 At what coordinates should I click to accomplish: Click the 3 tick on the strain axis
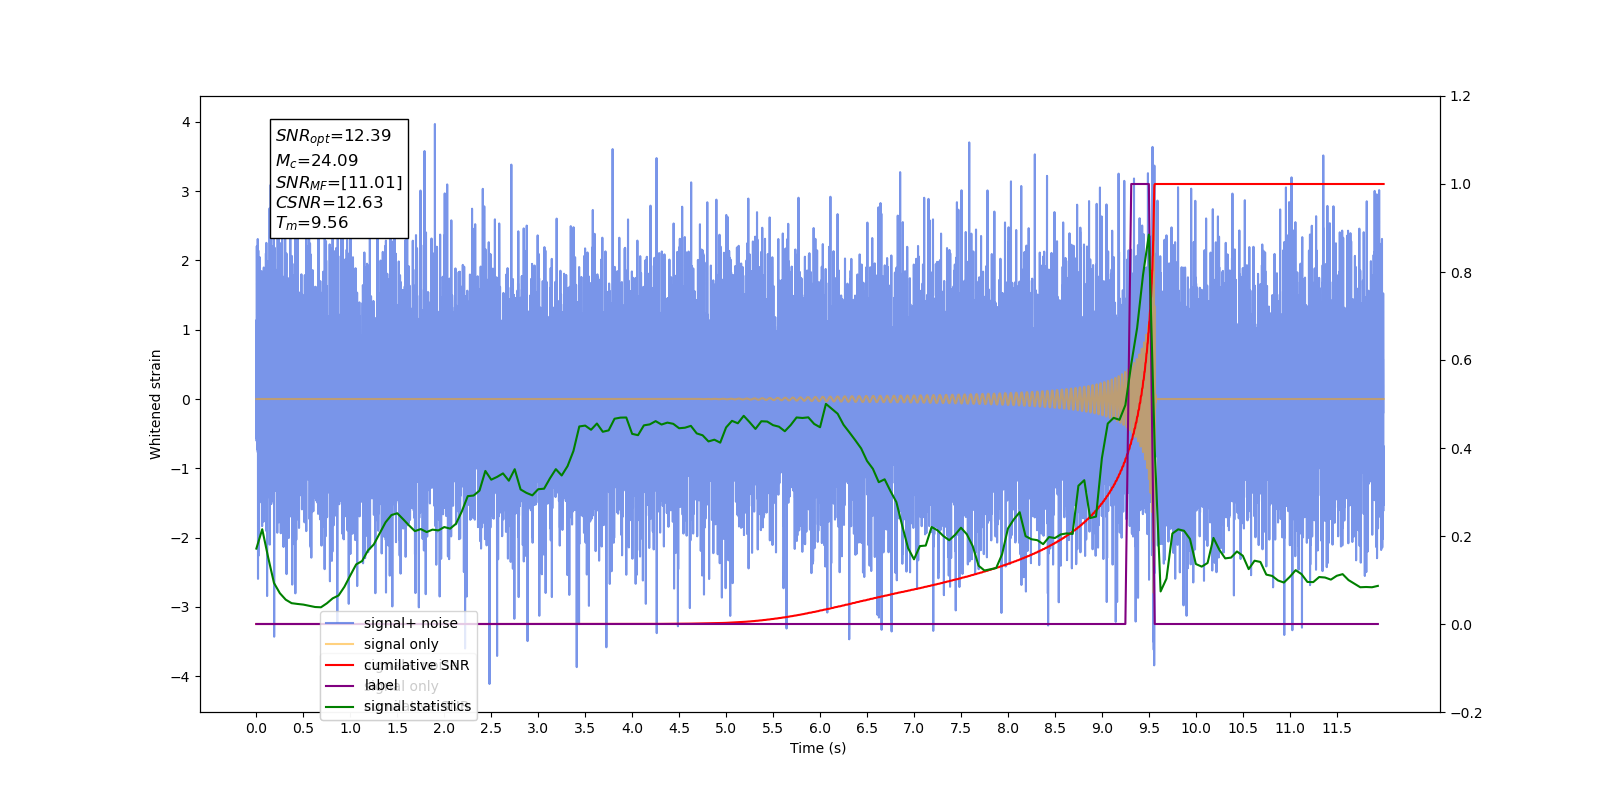coord(186,192)
